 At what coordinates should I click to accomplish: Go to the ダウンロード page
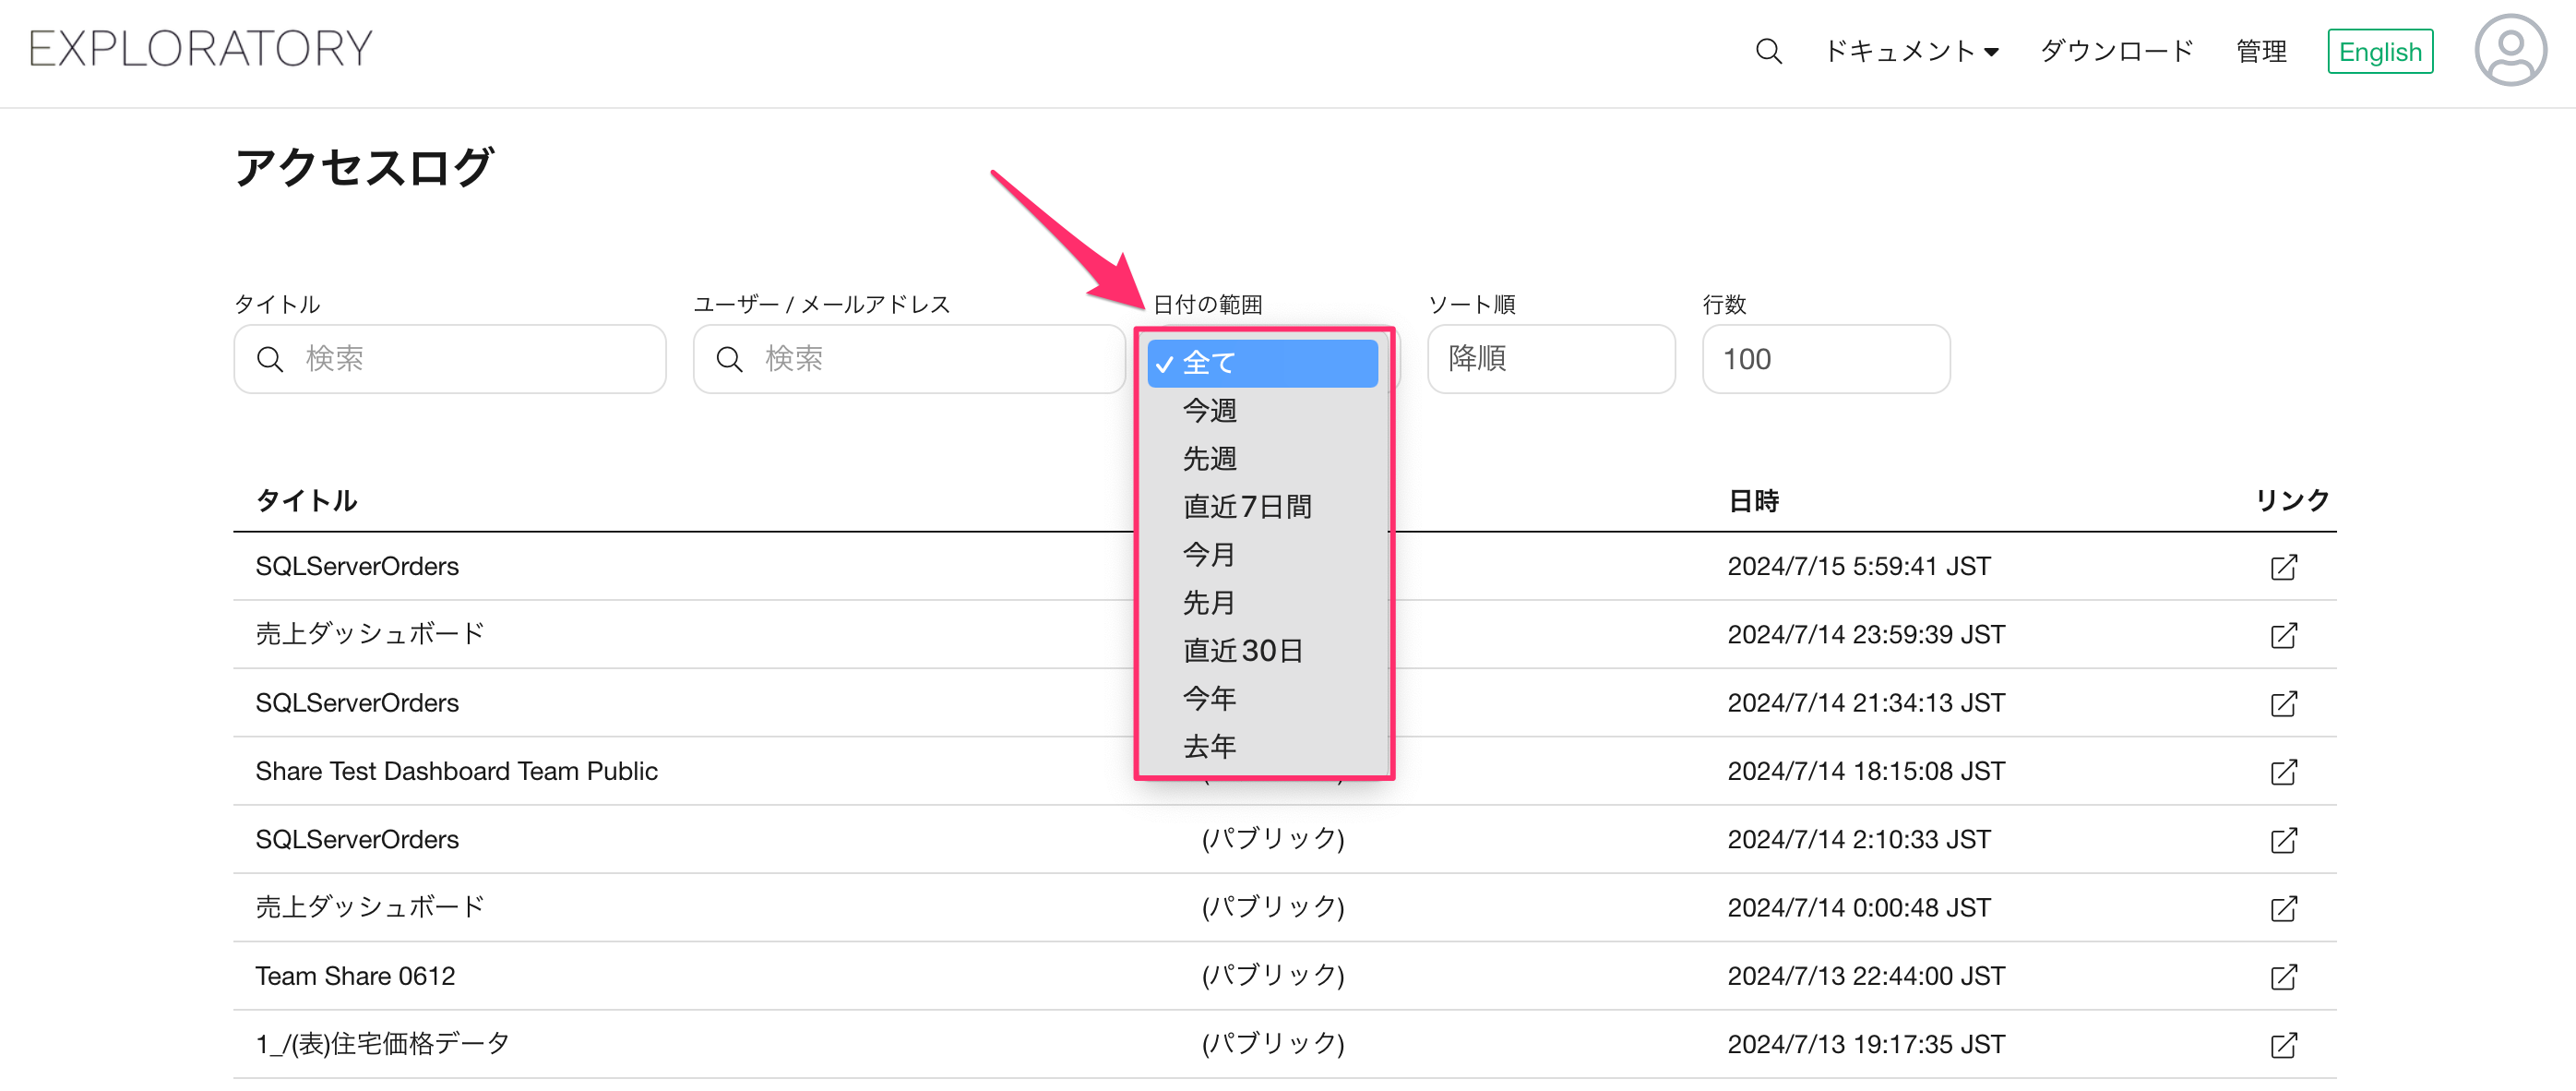tap(2116, 51)
